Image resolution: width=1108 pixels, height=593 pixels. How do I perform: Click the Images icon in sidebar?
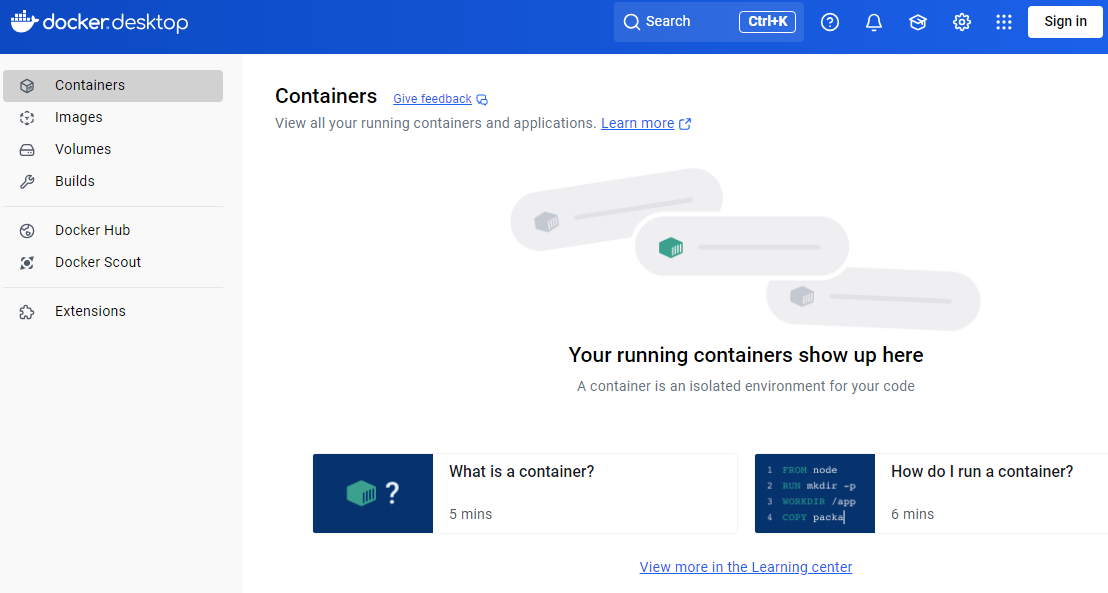coord(27,117)
